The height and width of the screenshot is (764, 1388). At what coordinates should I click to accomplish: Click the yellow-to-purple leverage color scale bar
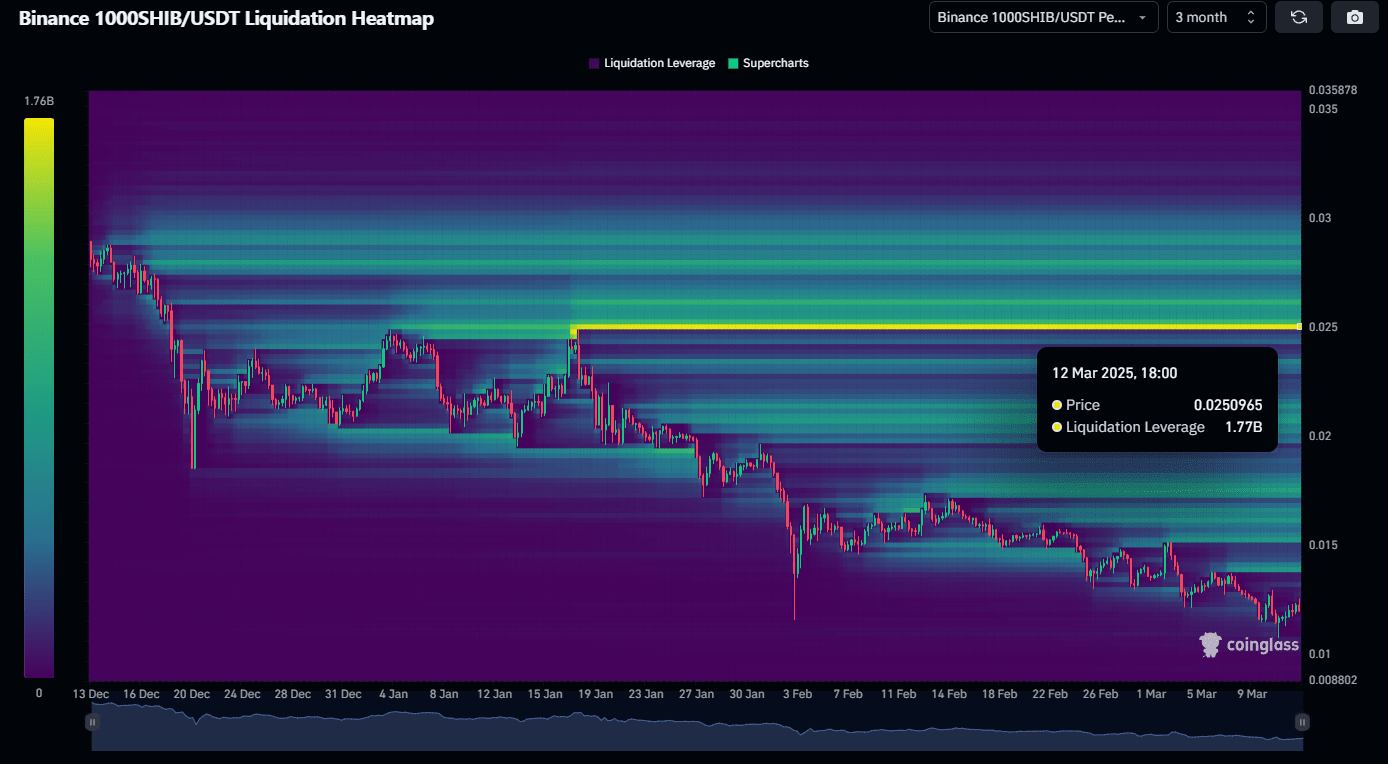(x=39, y=398)
